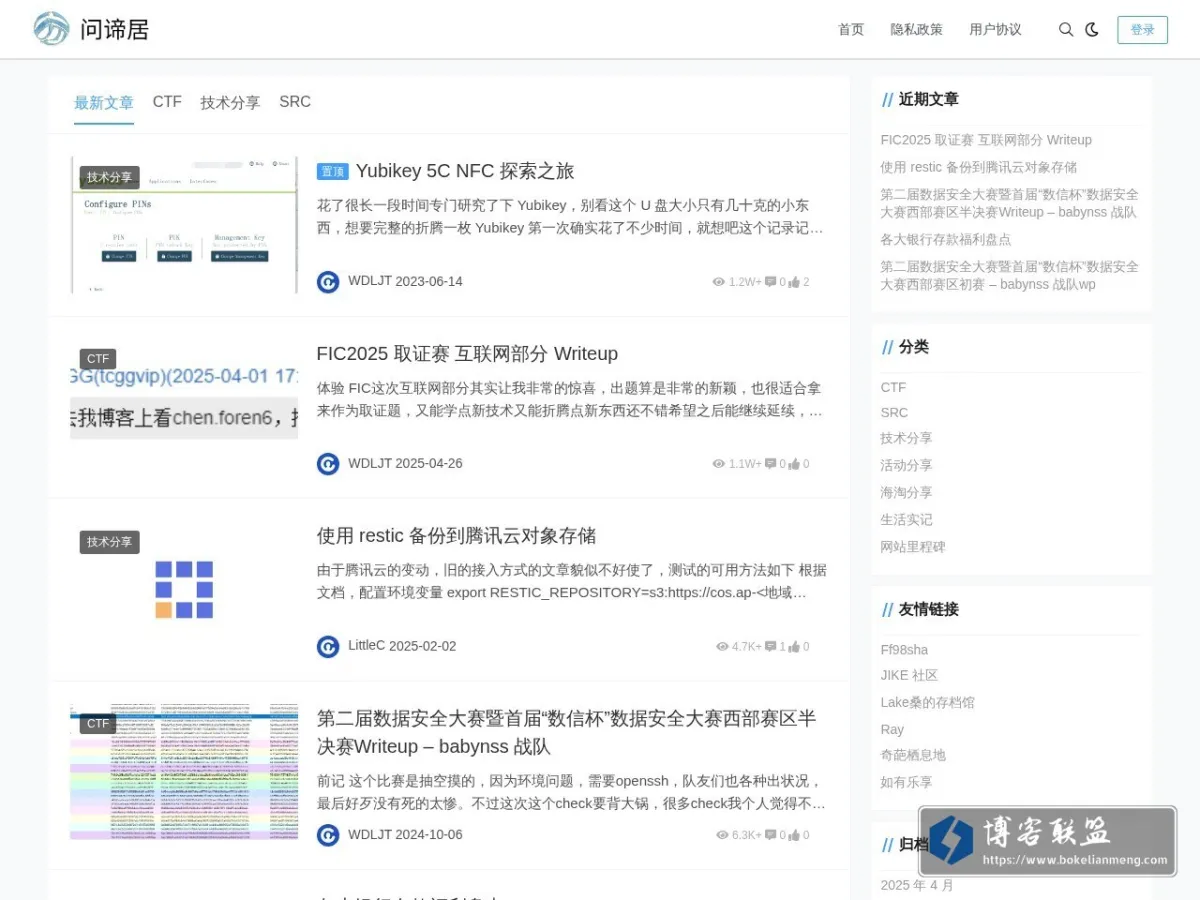This screenshot has height=900, width=1200.
Task: Open Yubikey 5C NFC 探索之旅 article title
Action: (465, 171)
